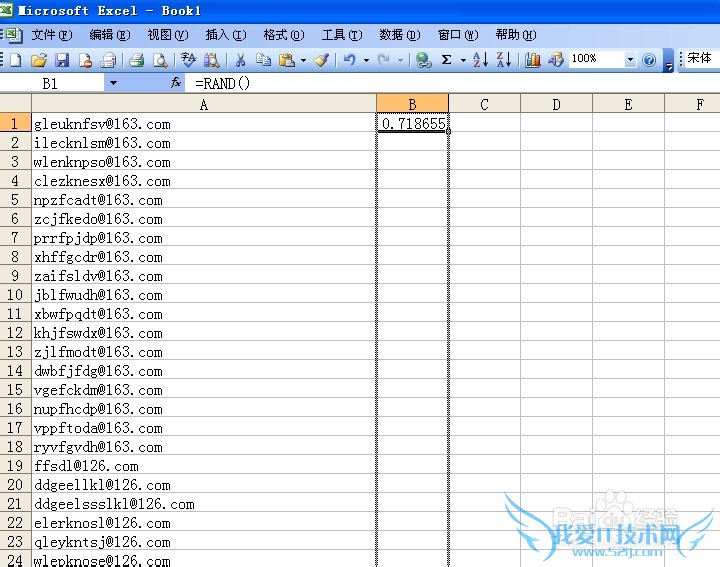Image resolution: width=720 pixels, height=567 pixels.
Task: Insert hyperlink with the globe icon
Action: 423,60
